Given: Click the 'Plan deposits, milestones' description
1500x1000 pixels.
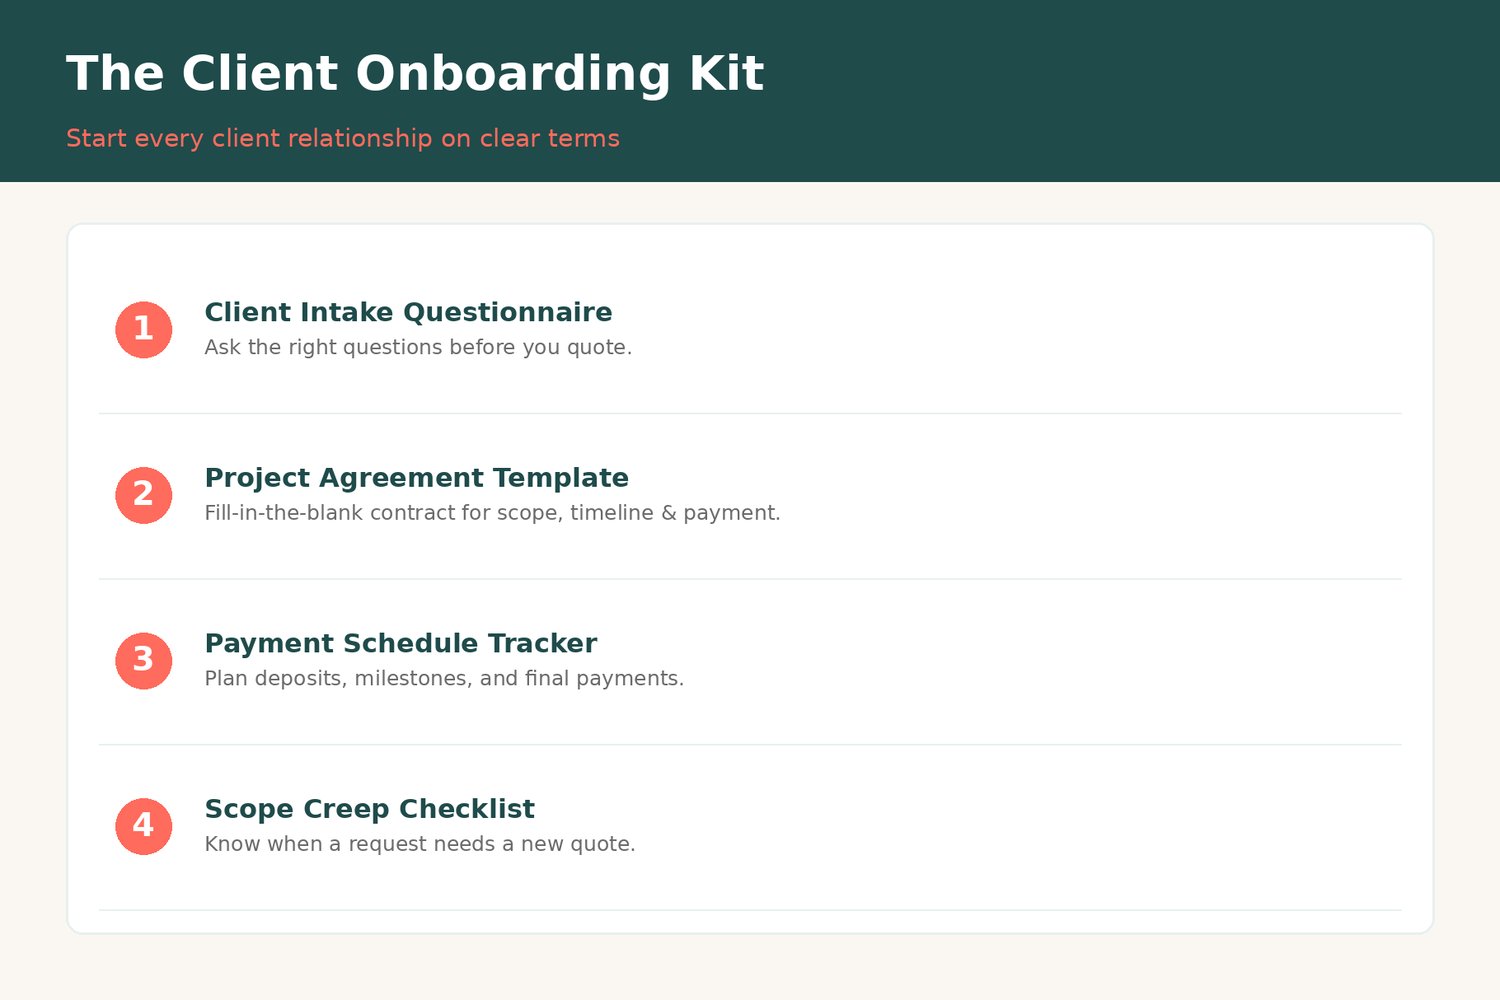Looking at the screenshot, I should 444,678.
